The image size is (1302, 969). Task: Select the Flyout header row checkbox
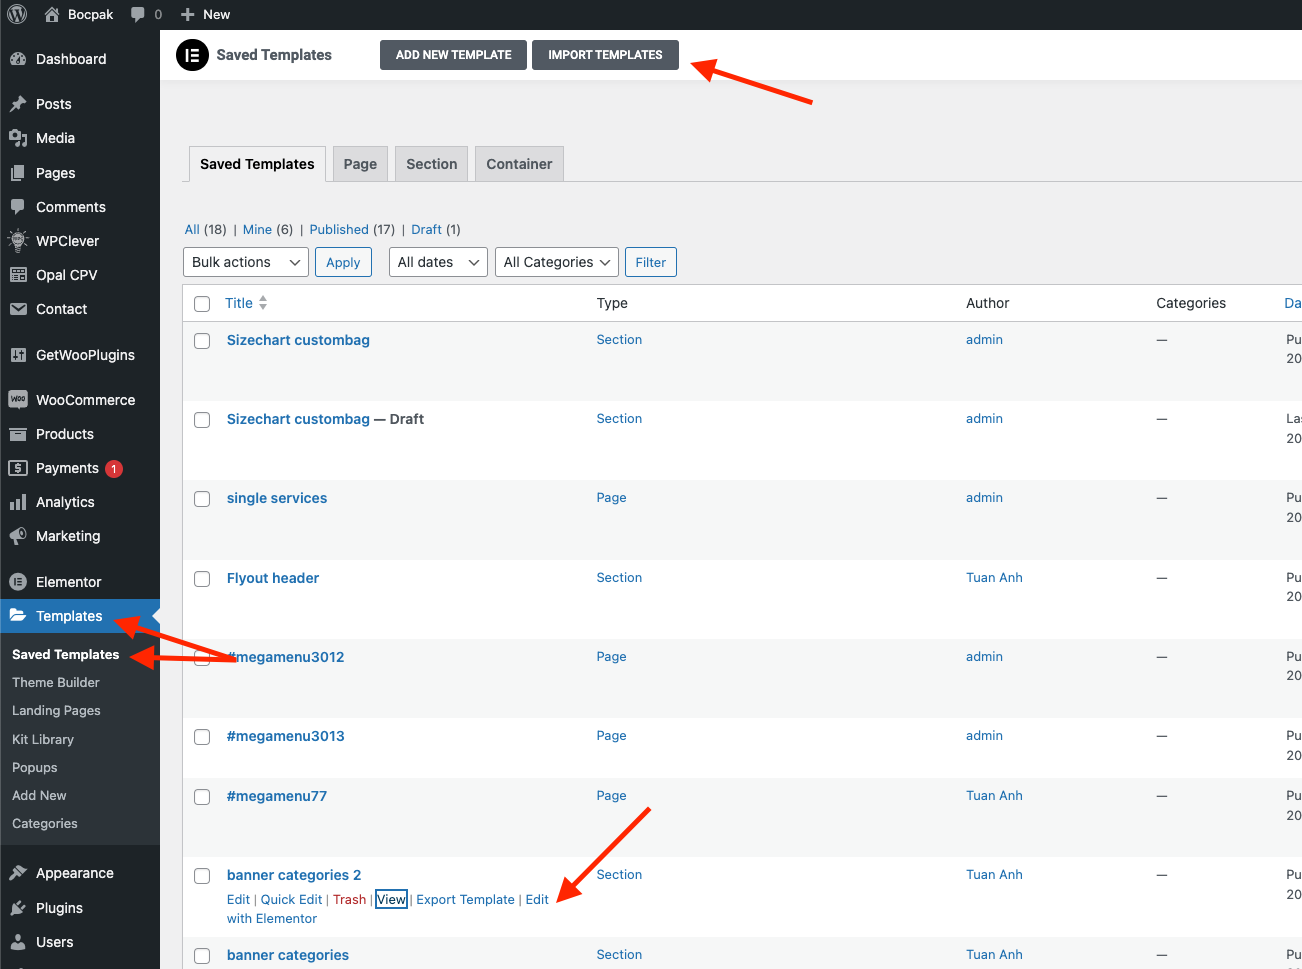[x=202, y=579]
